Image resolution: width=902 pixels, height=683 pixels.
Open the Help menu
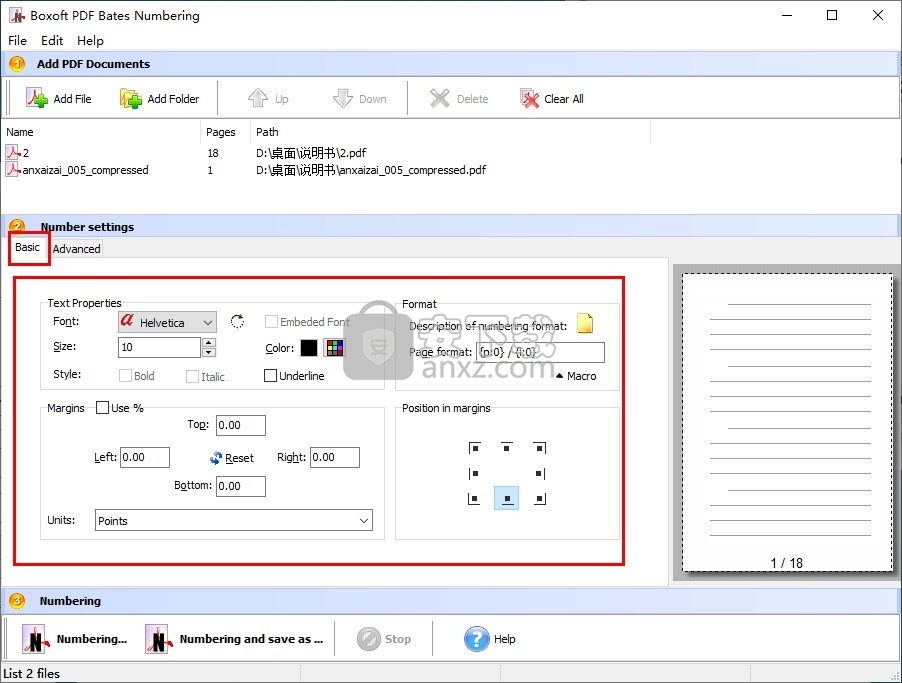(90, 40)
